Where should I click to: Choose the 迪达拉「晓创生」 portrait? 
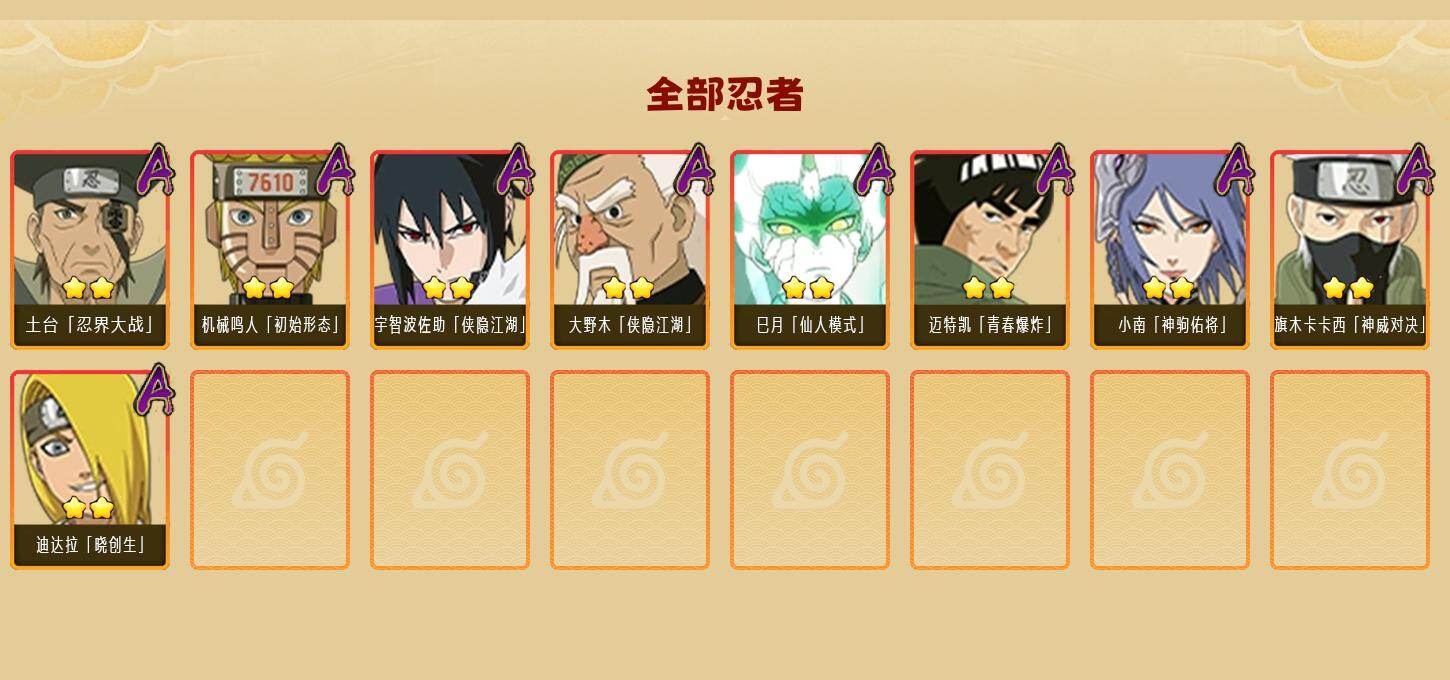pos(90,470)
